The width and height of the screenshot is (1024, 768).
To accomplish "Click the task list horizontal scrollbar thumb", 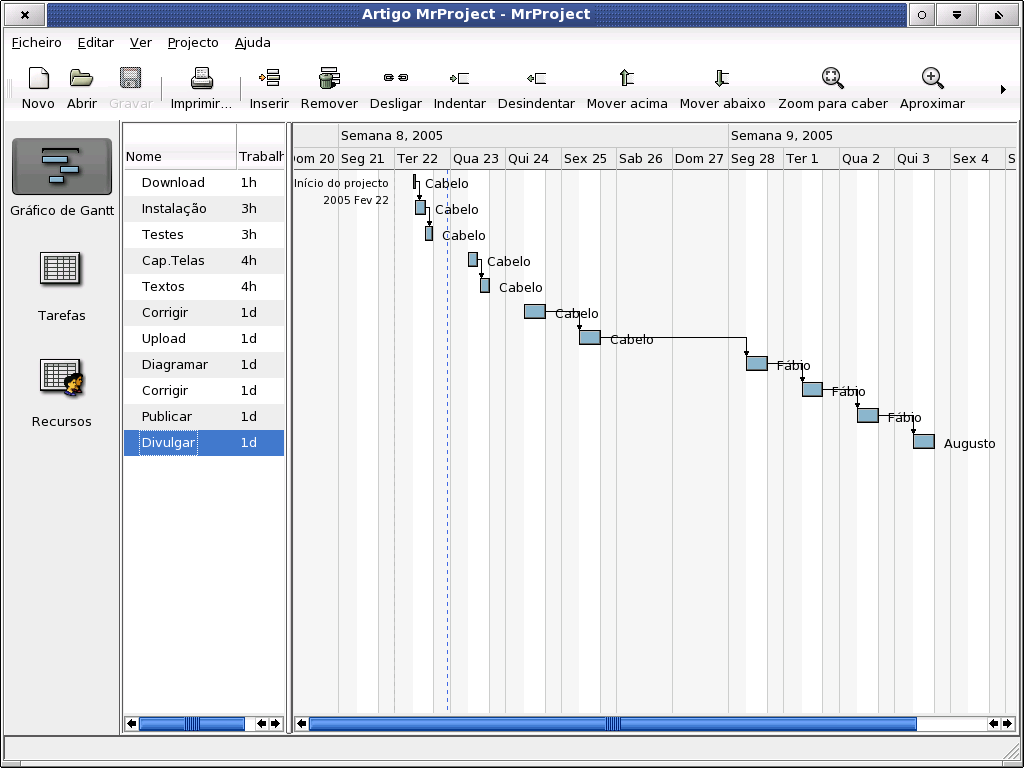I will point(192,724).
